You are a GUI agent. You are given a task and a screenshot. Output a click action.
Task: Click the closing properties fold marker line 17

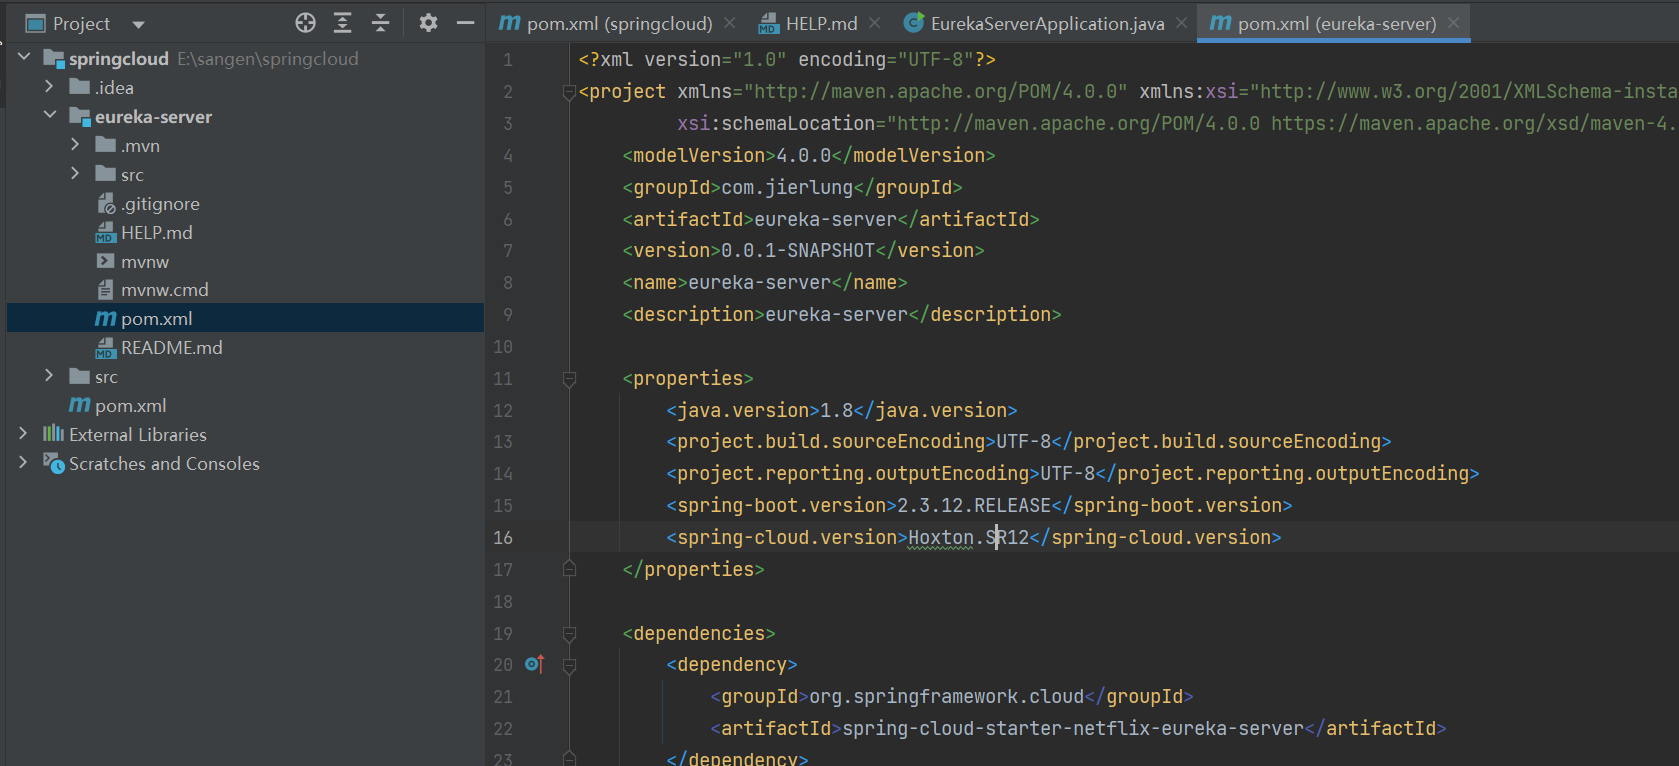569,568
